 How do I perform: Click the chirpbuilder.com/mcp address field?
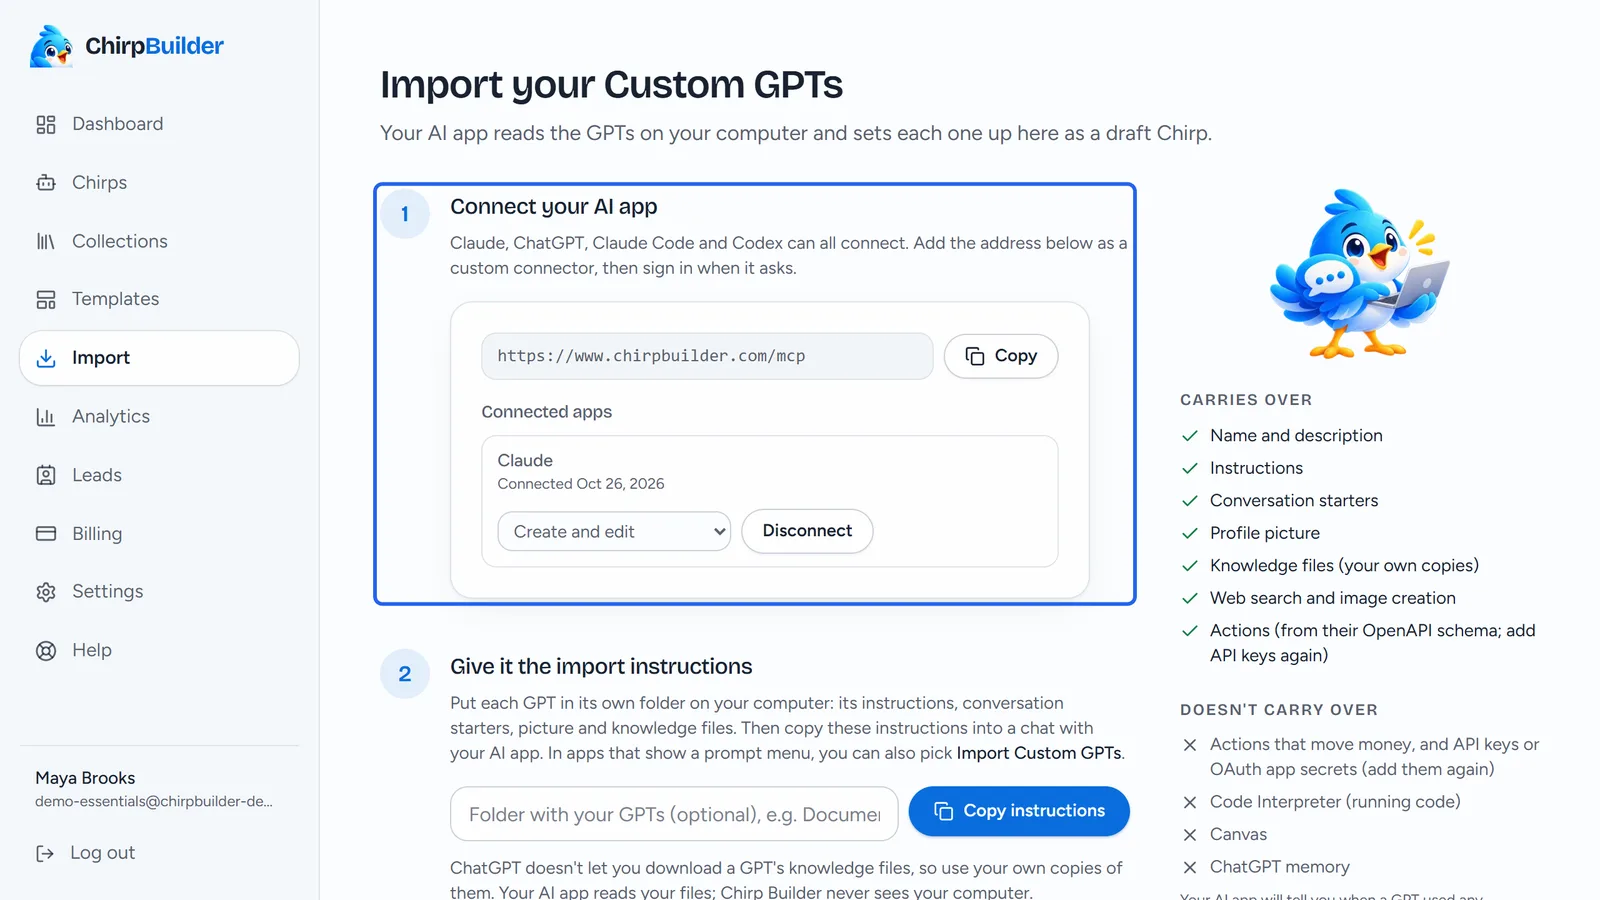click(x=707, y=356)
